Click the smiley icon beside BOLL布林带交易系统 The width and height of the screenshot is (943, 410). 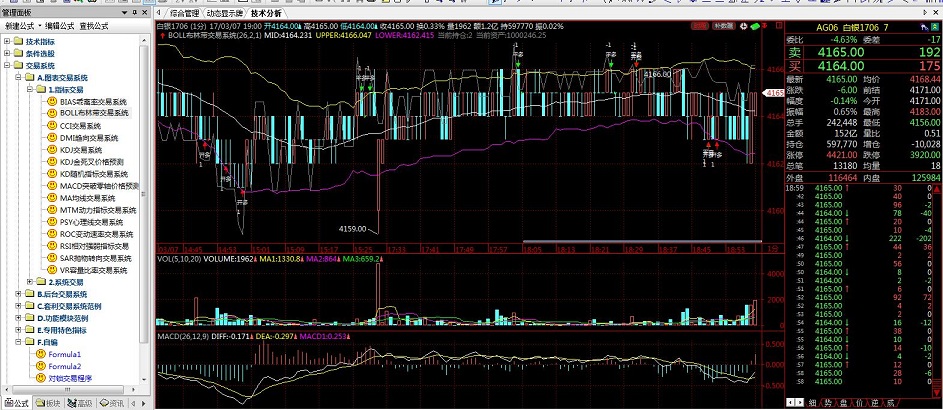click(x=52, y=113)
